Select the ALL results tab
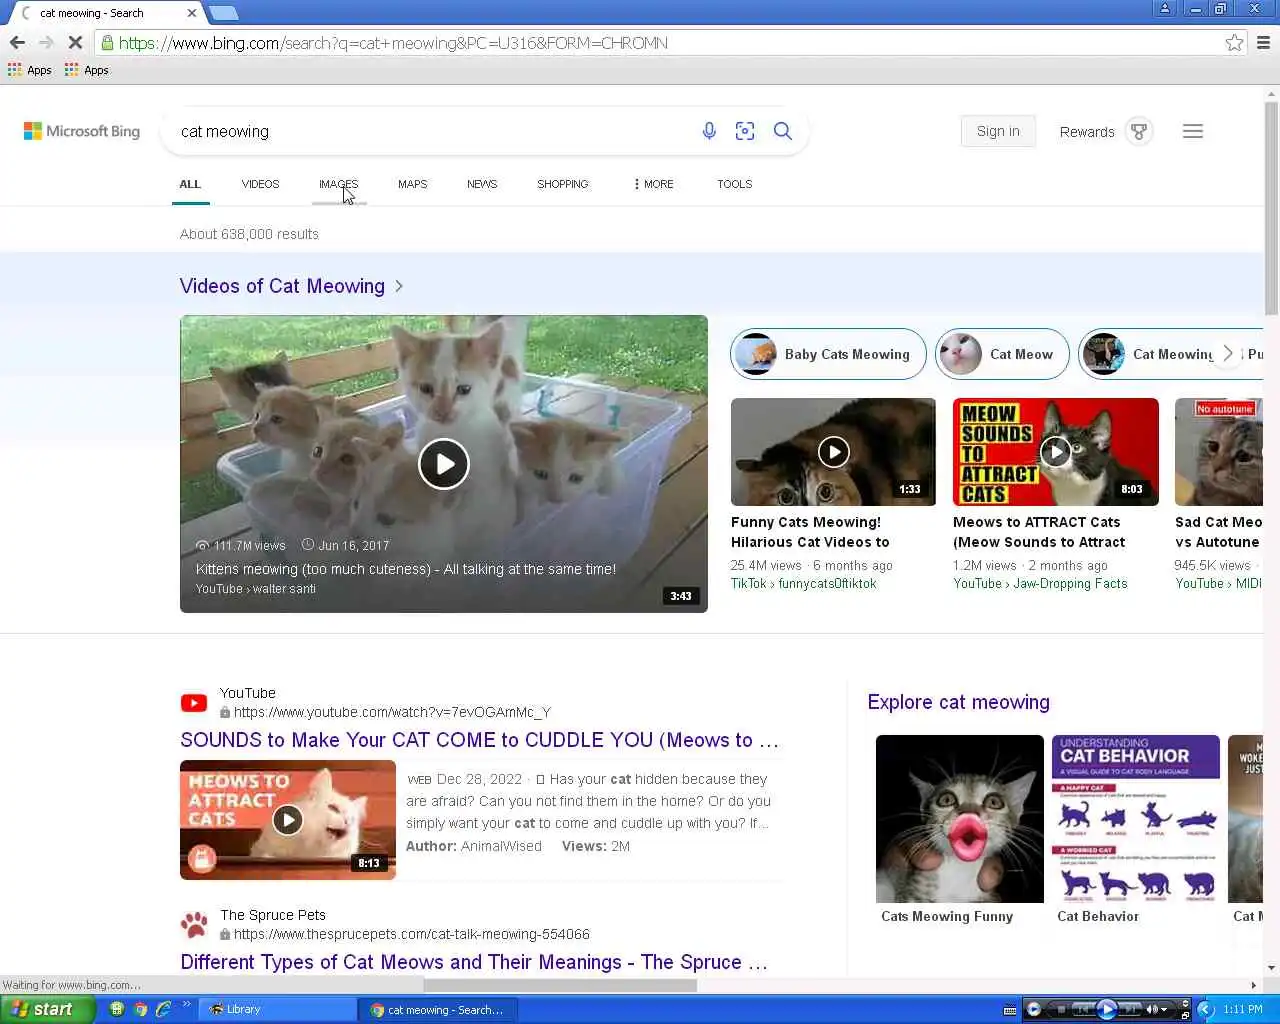Screen dimensions: 1280x1024 (x=190, y=184)
